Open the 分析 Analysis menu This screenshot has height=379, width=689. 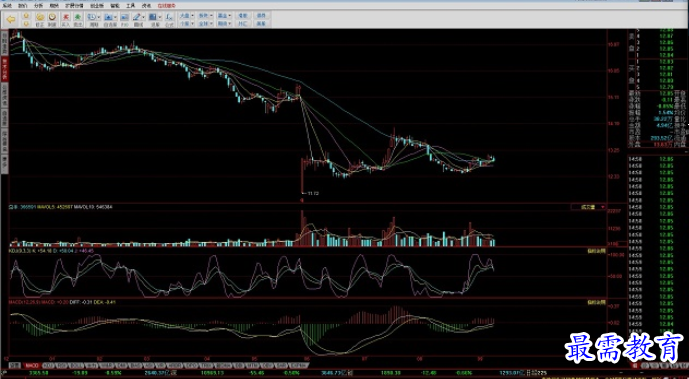(38, 6)
